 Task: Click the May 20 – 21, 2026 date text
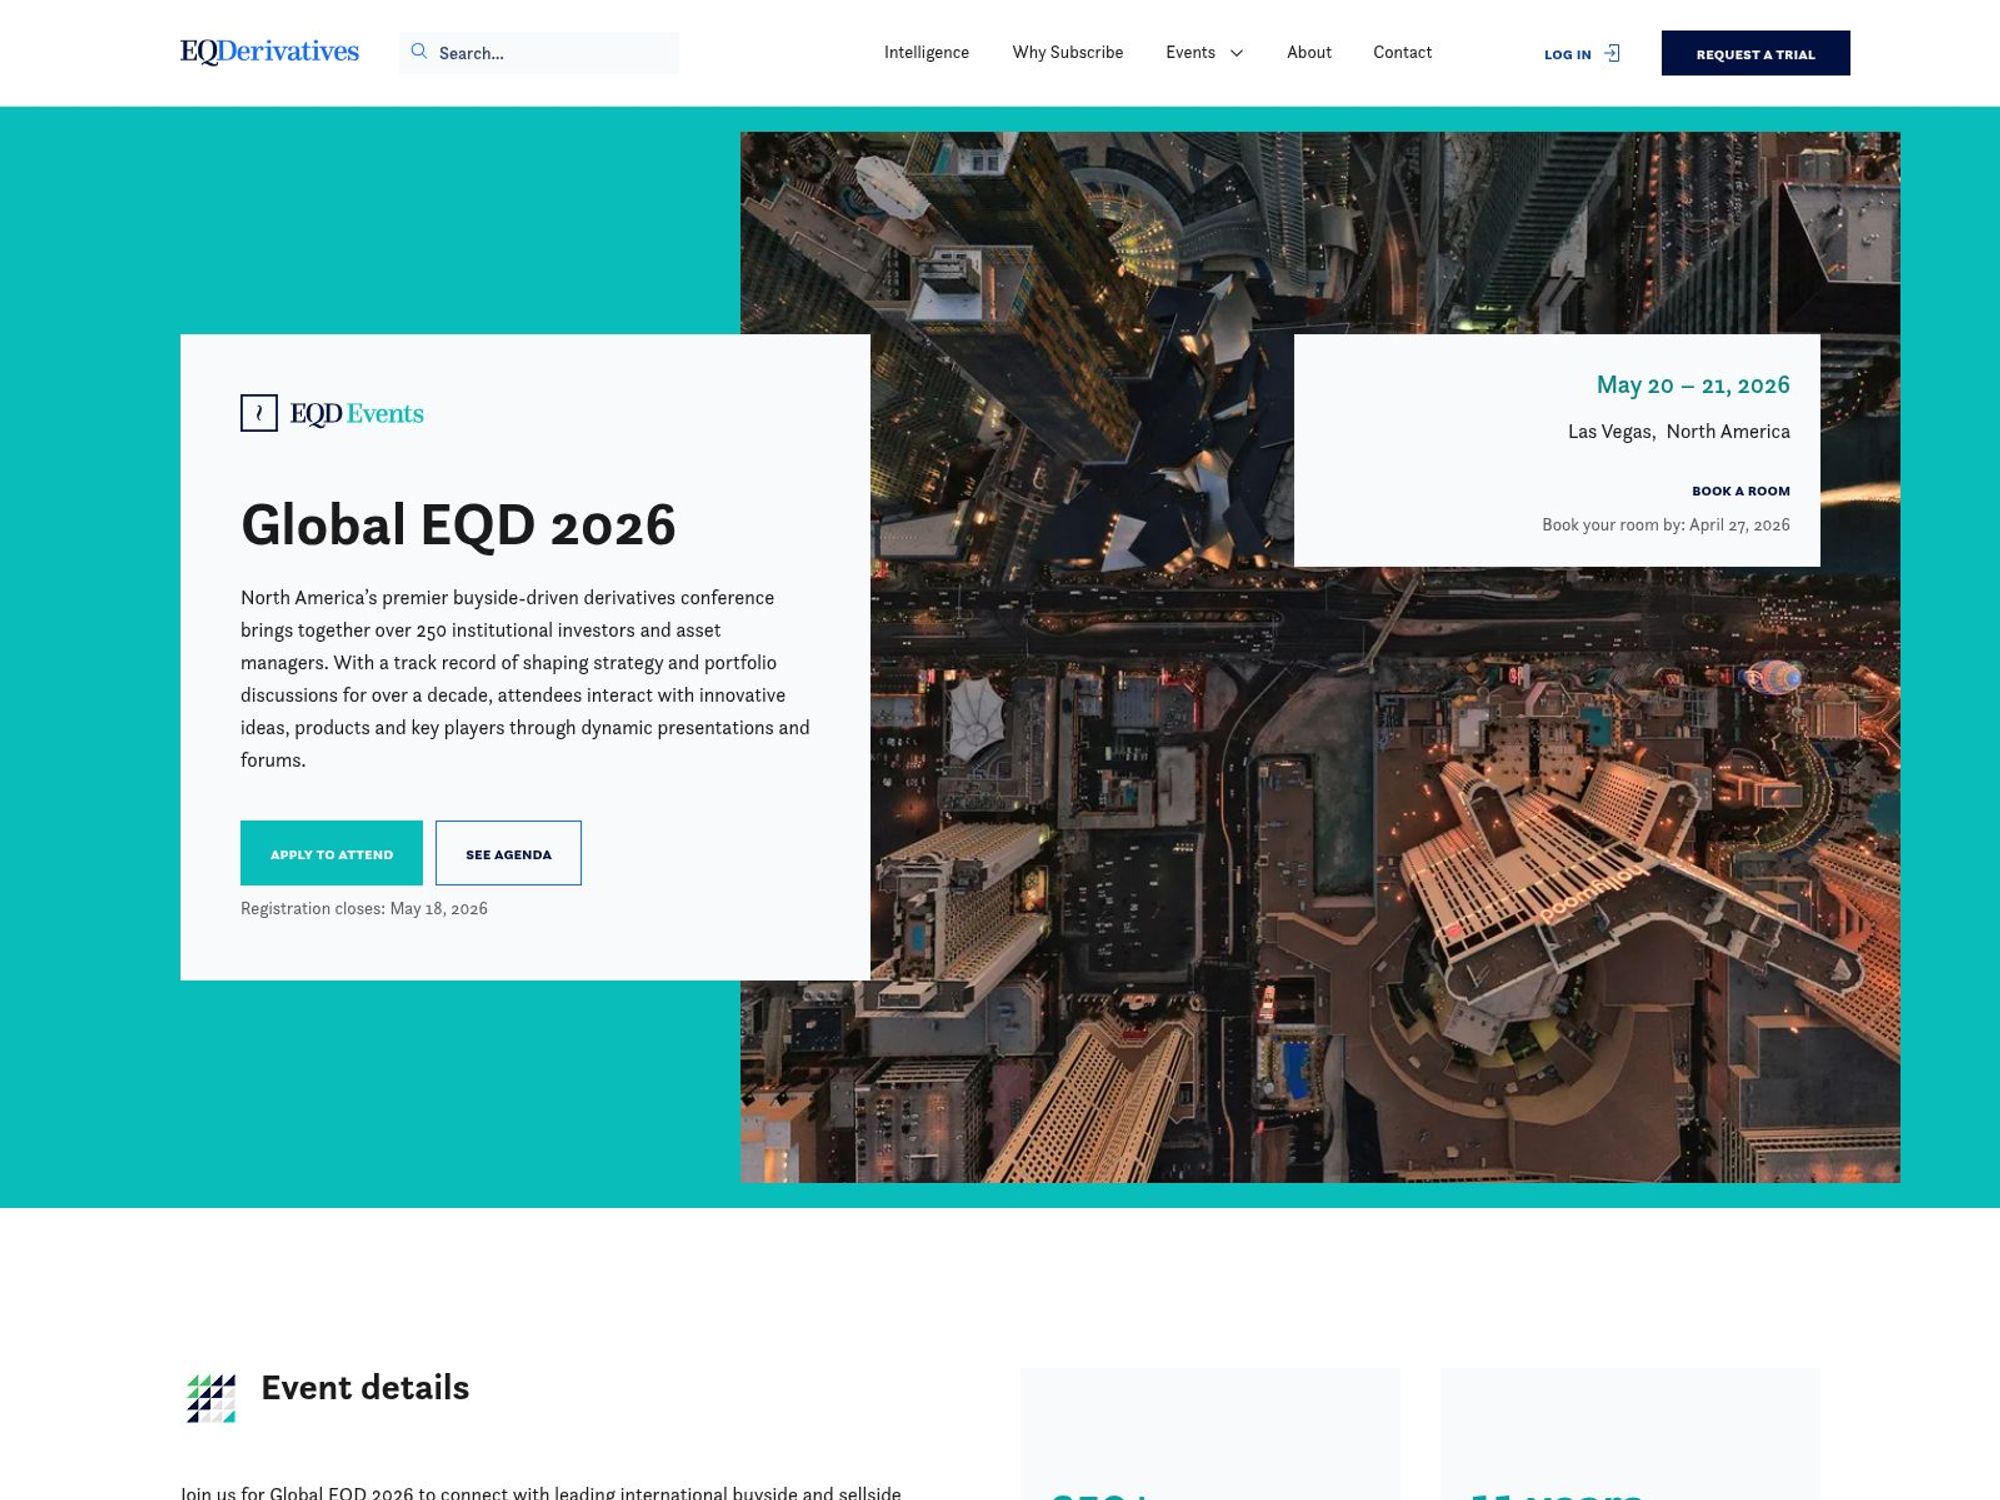click(1692, 384)
